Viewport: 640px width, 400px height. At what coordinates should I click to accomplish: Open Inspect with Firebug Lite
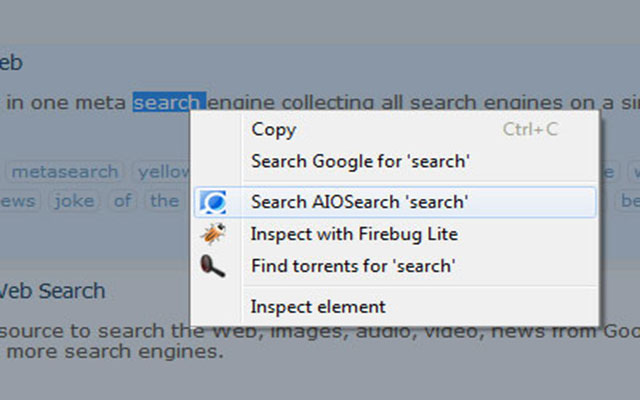(354, 234)
